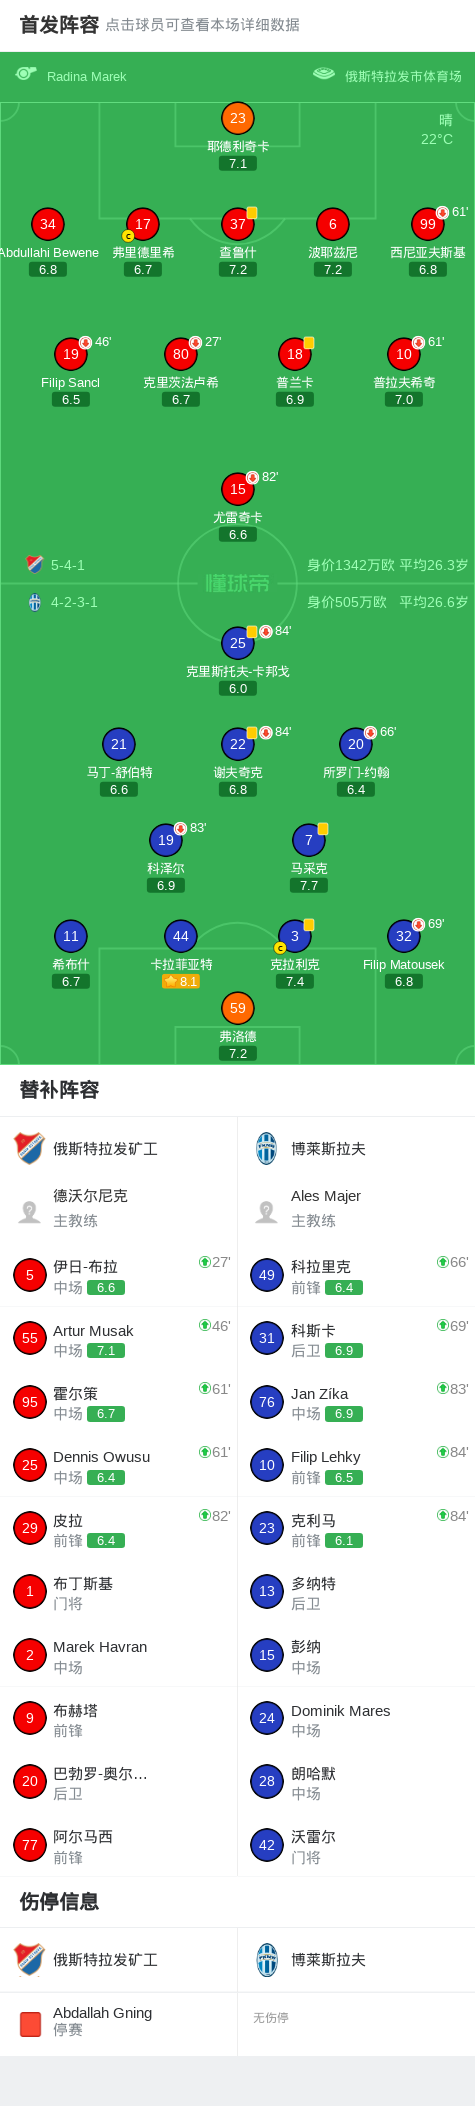This screenshot has height=2106, width=475.
Task: Click blue player 7 马采克 circle
Action: [309, 840]
